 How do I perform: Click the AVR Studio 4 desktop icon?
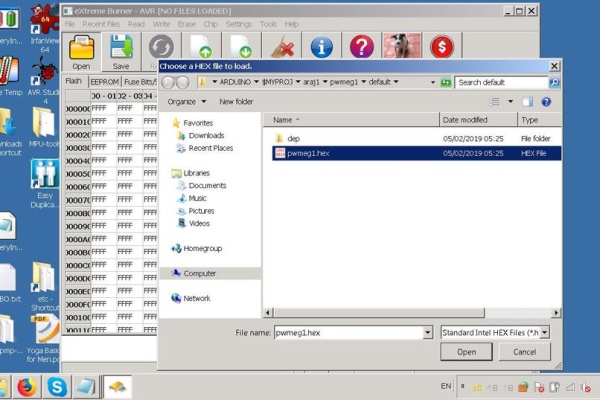point(45,80)
